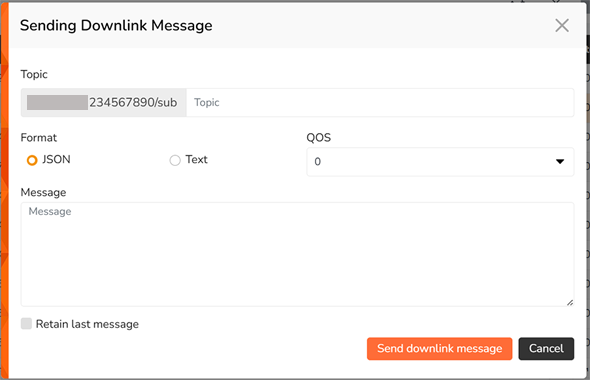Click the JSON label text

click(56, 160)
